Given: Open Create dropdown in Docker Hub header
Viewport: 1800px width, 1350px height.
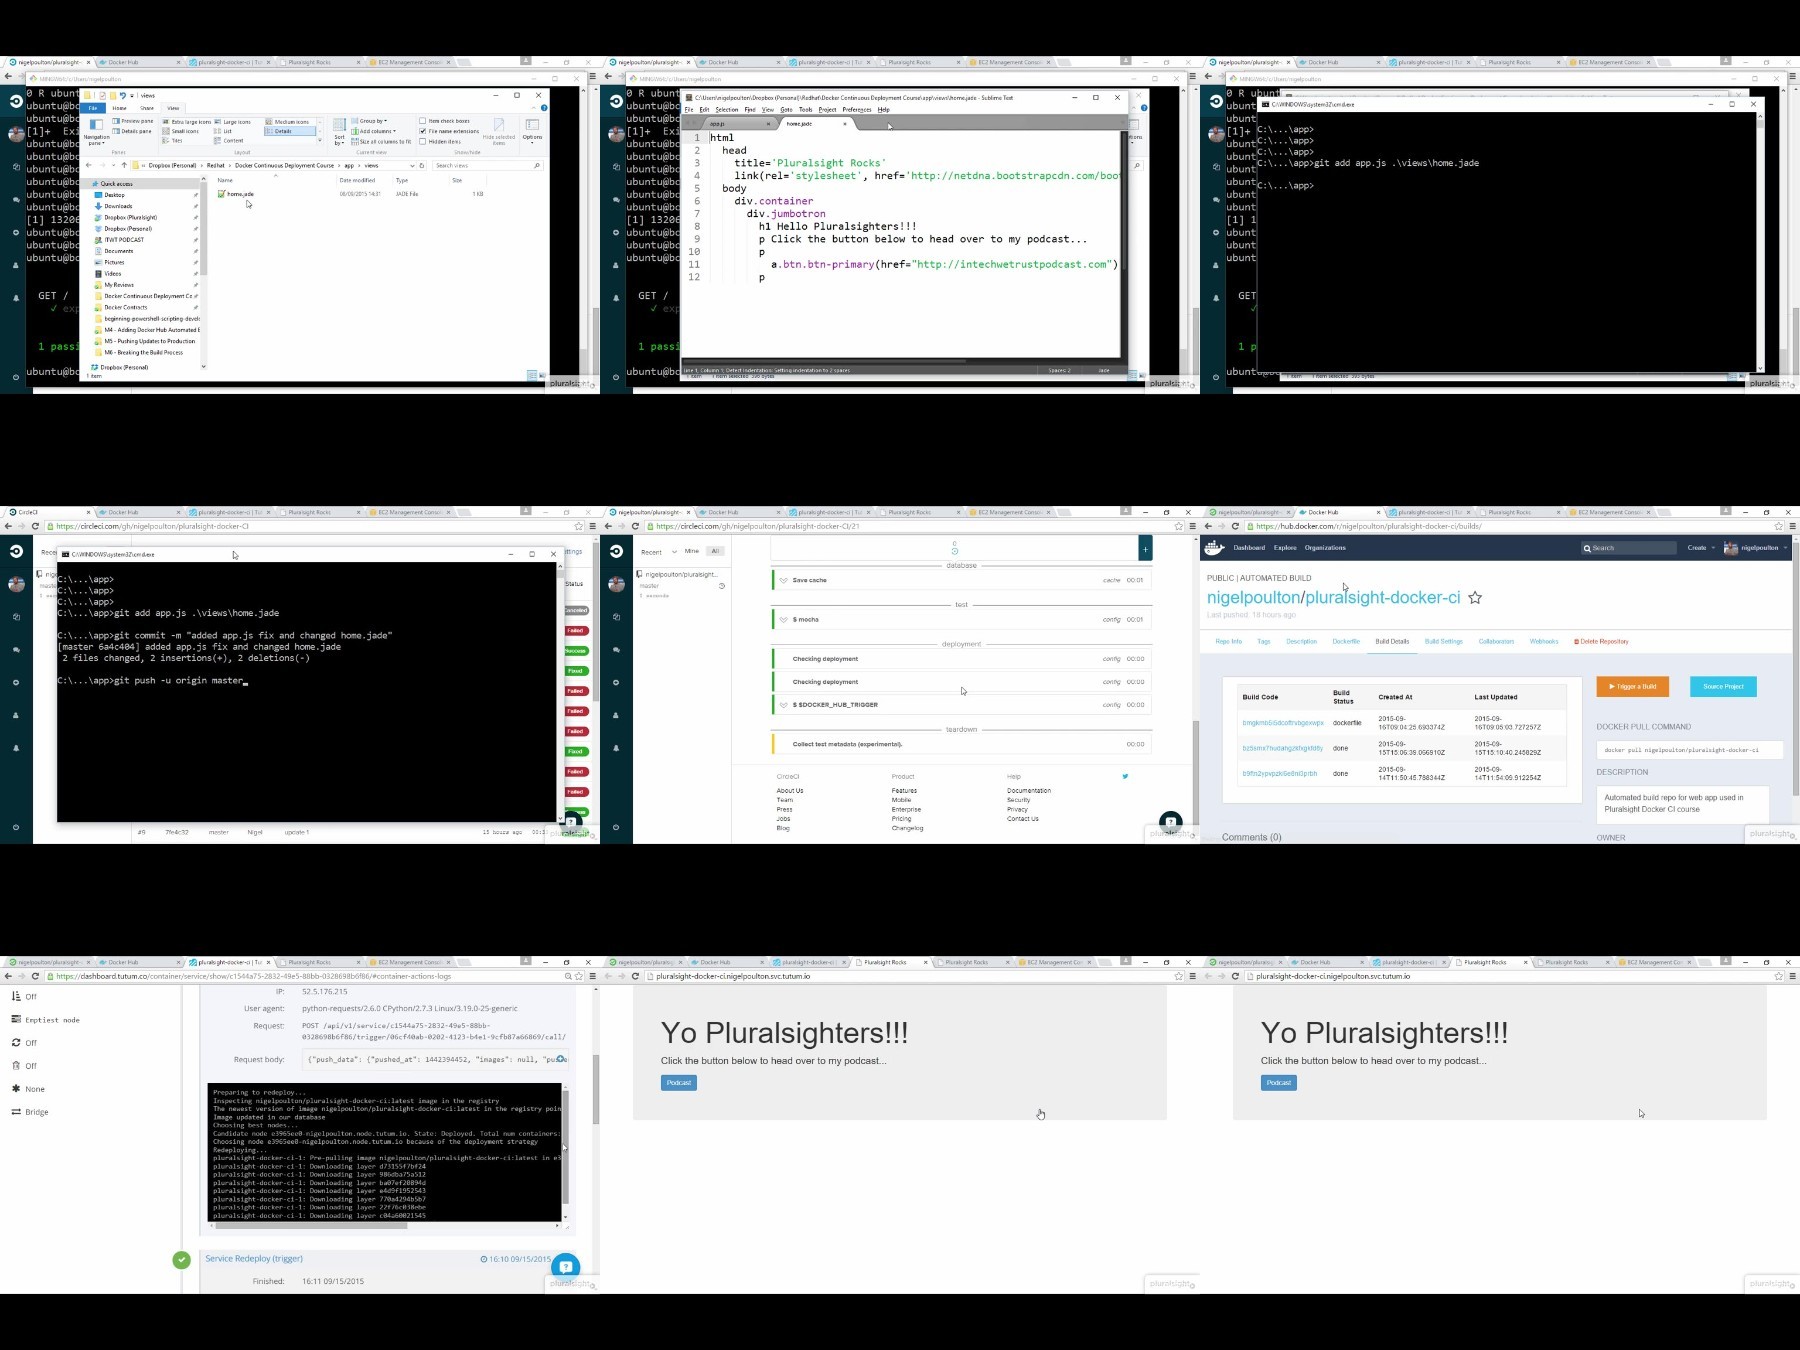Looking at the screenshot, I should coord(1701,548).
